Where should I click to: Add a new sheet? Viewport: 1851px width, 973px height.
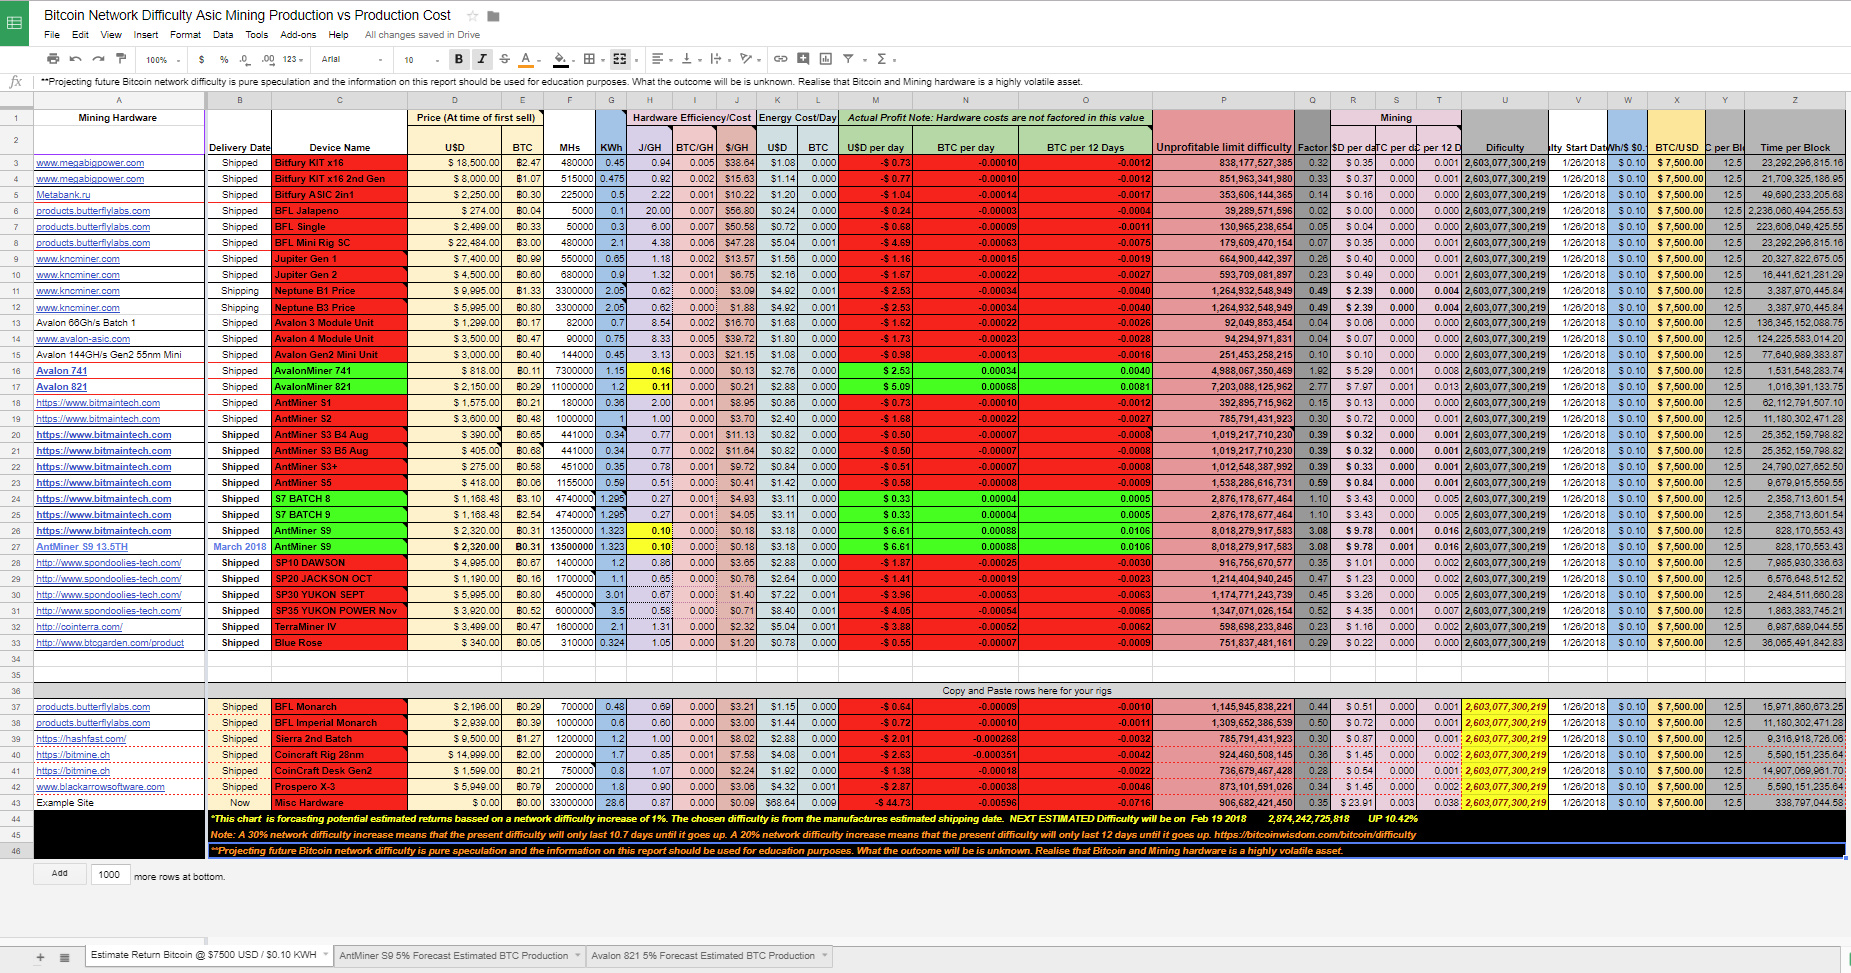coord(40,957)
